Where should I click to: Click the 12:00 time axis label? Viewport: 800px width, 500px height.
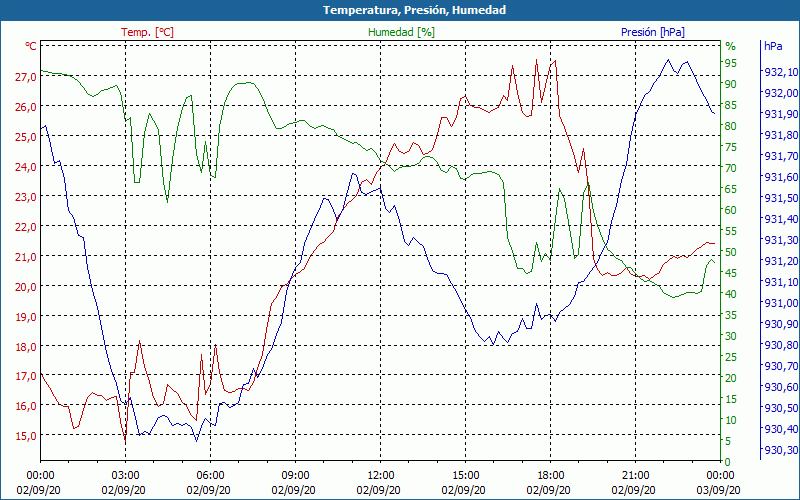[x=381, y=476]
